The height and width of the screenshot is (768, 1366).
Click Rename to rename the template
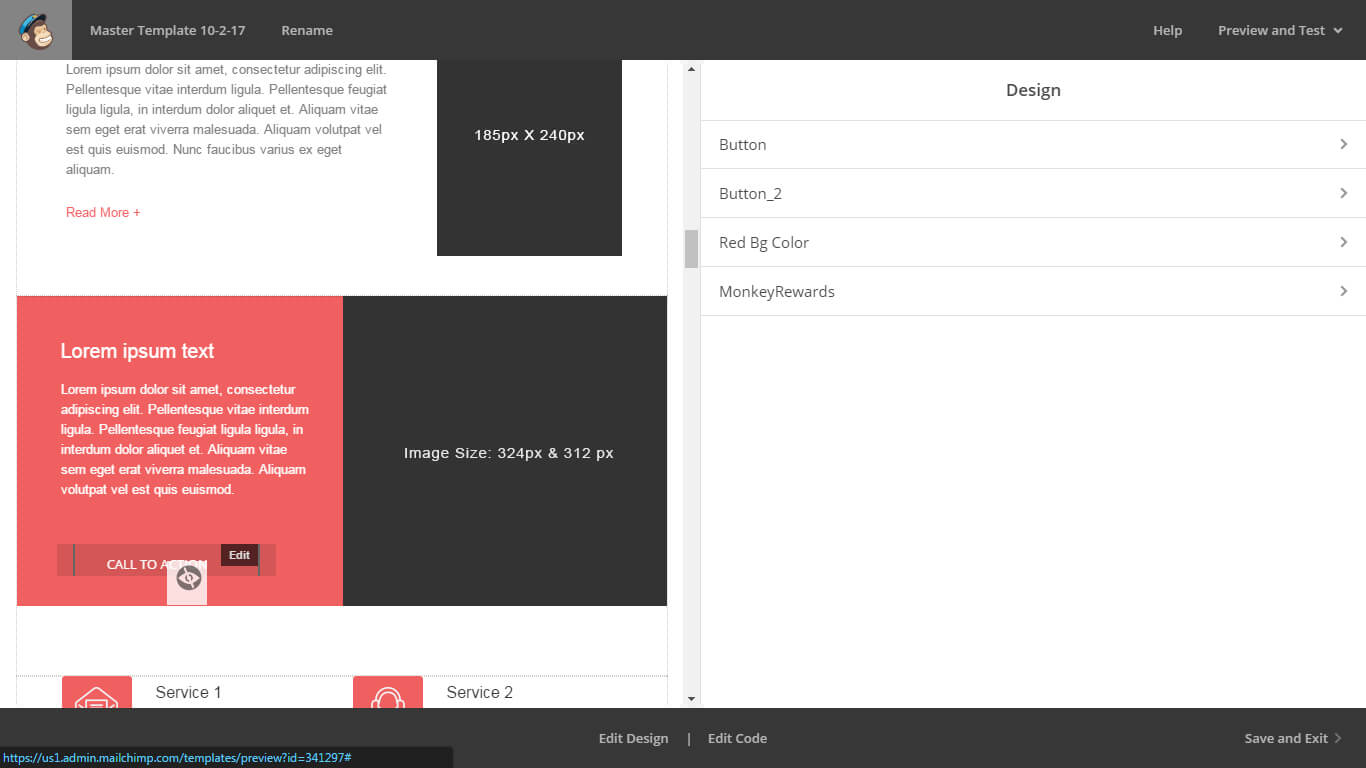coord(306,30)
